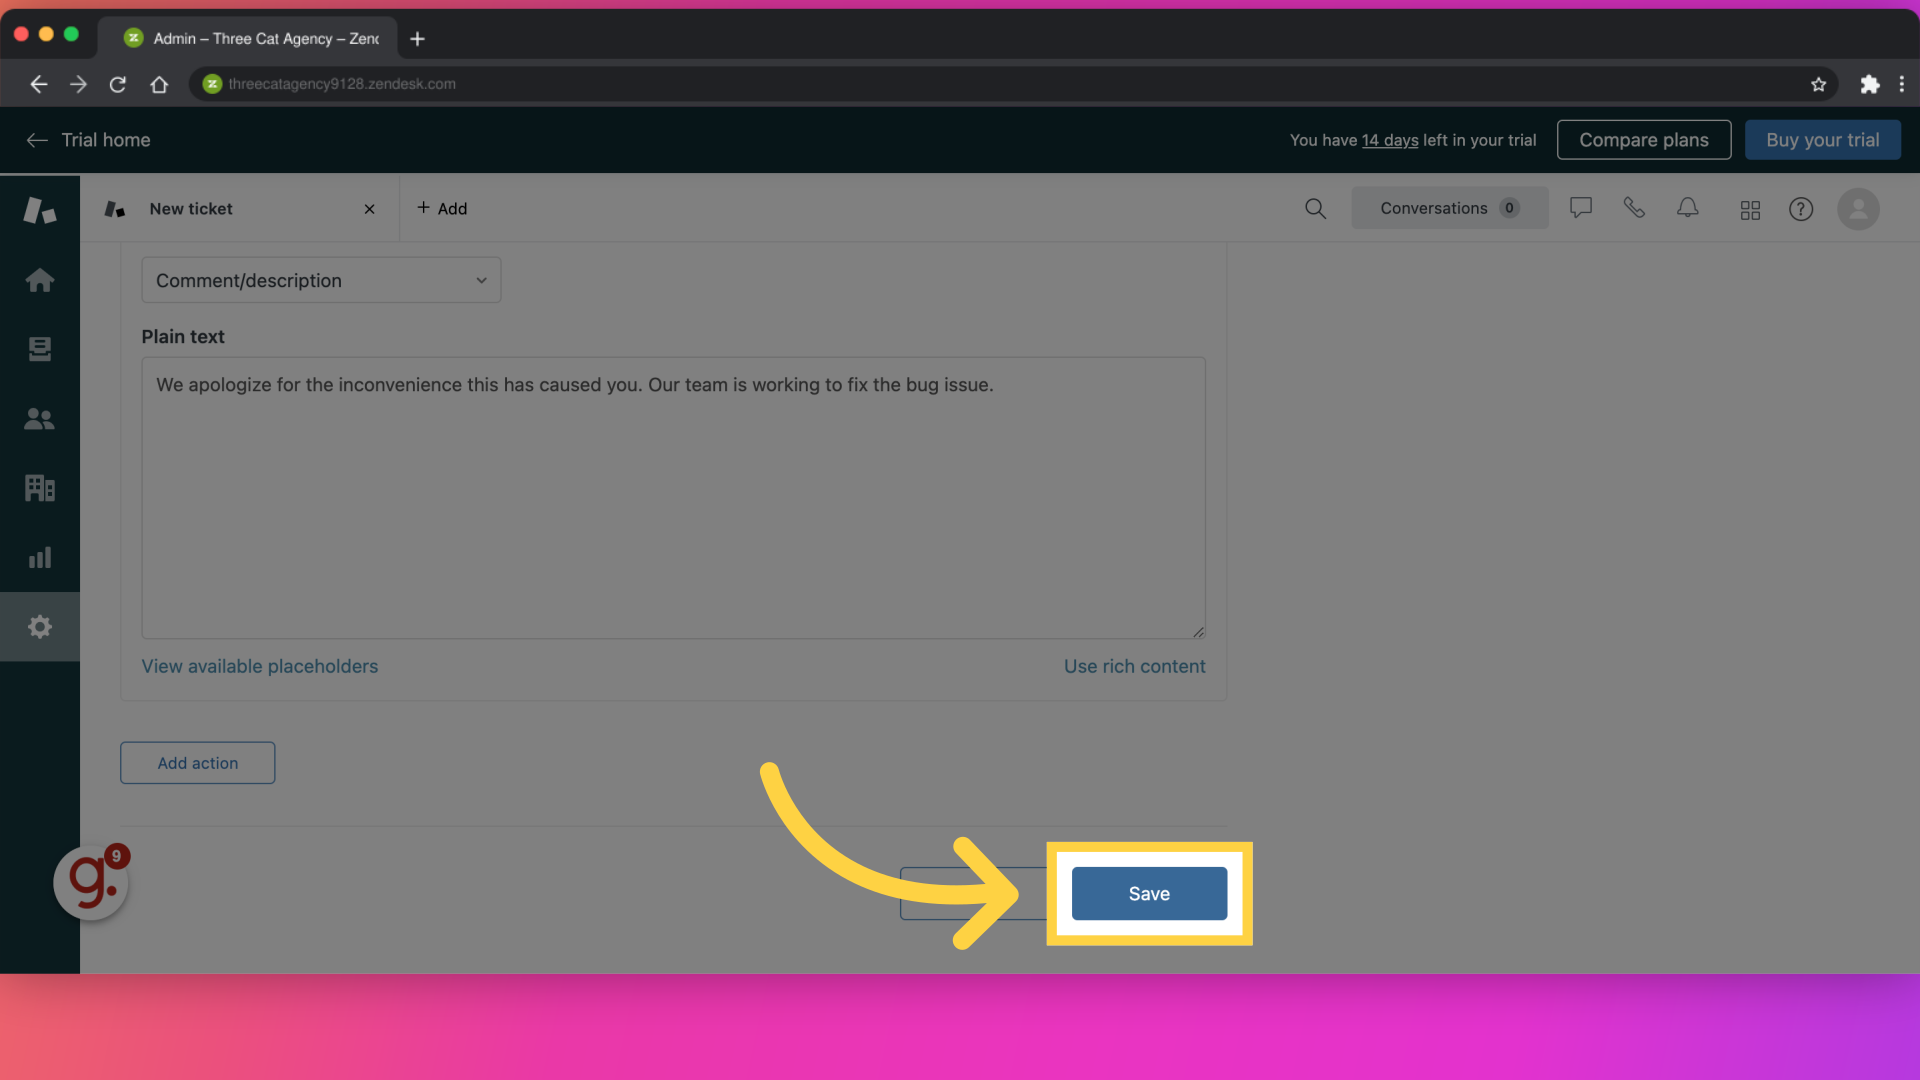The width and height of the screenshot is (1920, 1080).
Task: Click Use rich content link
Action: [x=1134, y=666]
